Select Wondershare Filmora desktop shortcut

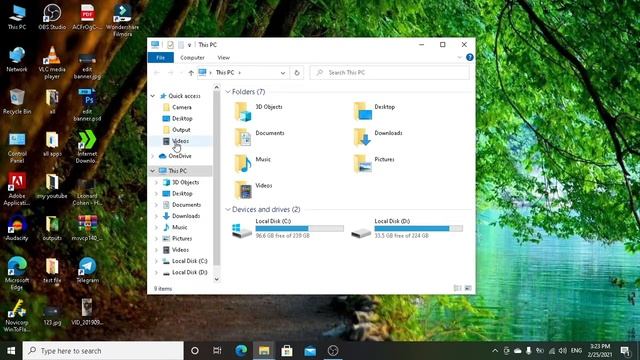tap(122, 20)
